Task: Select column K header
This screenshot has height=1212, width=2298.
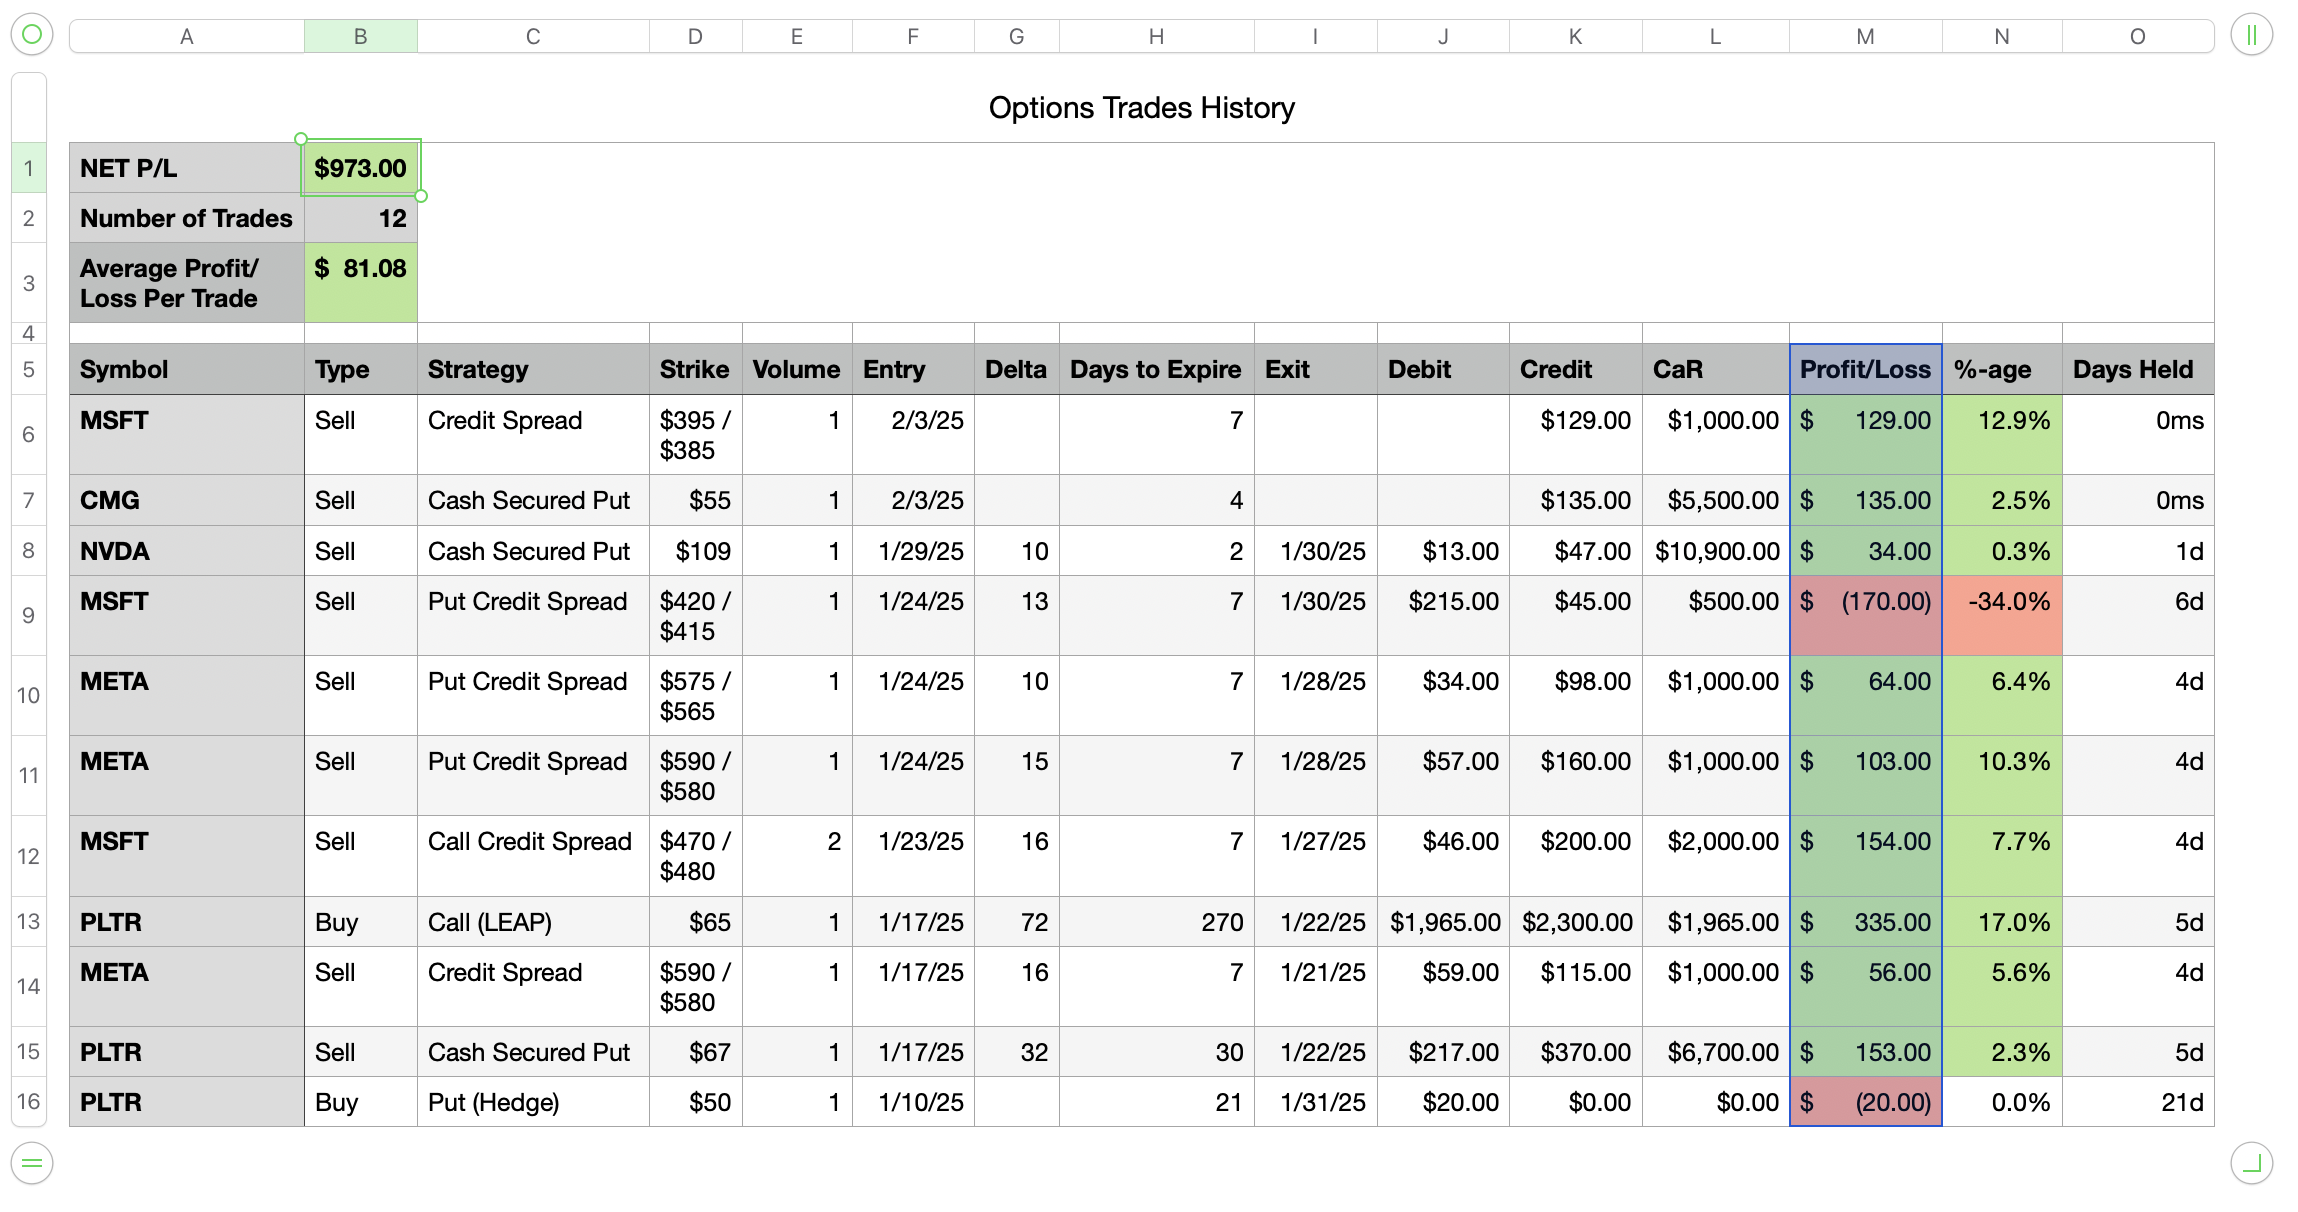Action: (1576, 37)
